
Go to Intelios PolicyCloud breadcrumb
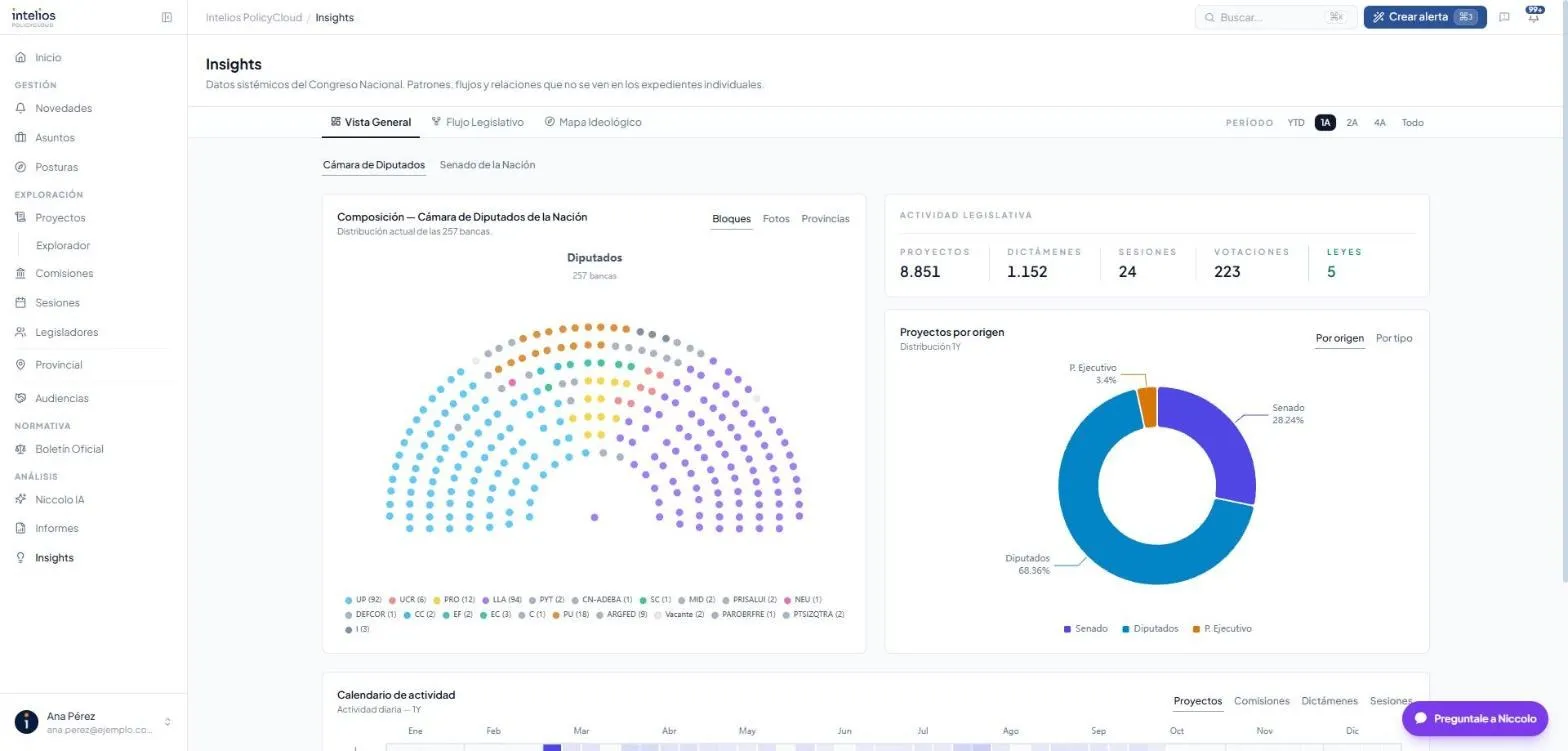[x=253, y=18]
